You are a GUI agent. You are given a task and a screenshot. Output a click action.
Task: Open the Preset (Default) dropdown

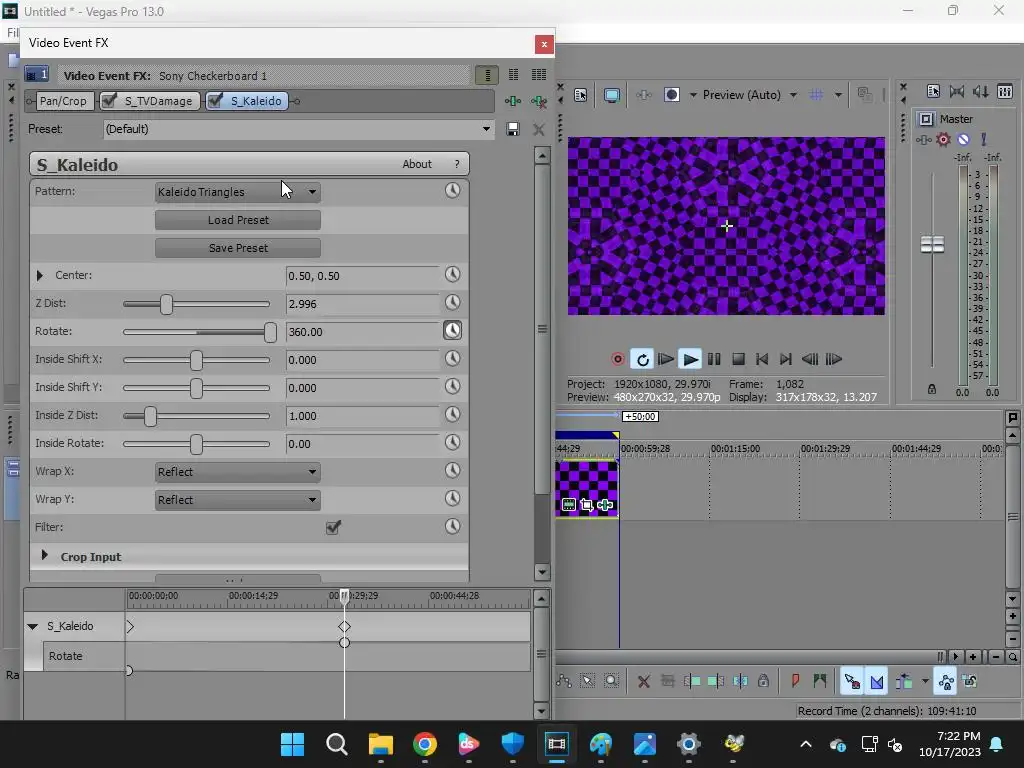point(298,129)
